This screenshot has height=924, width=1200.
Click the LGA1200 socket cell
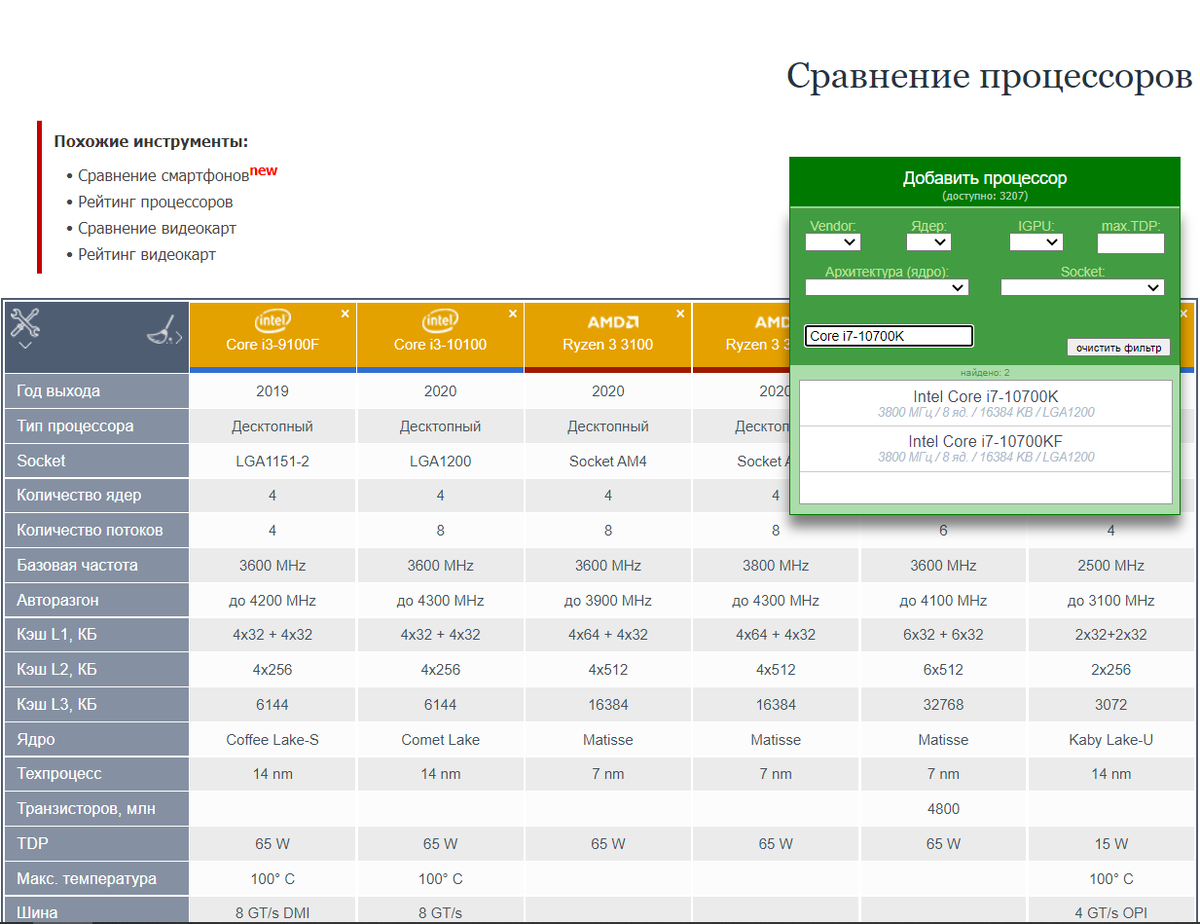pos(440,461)
